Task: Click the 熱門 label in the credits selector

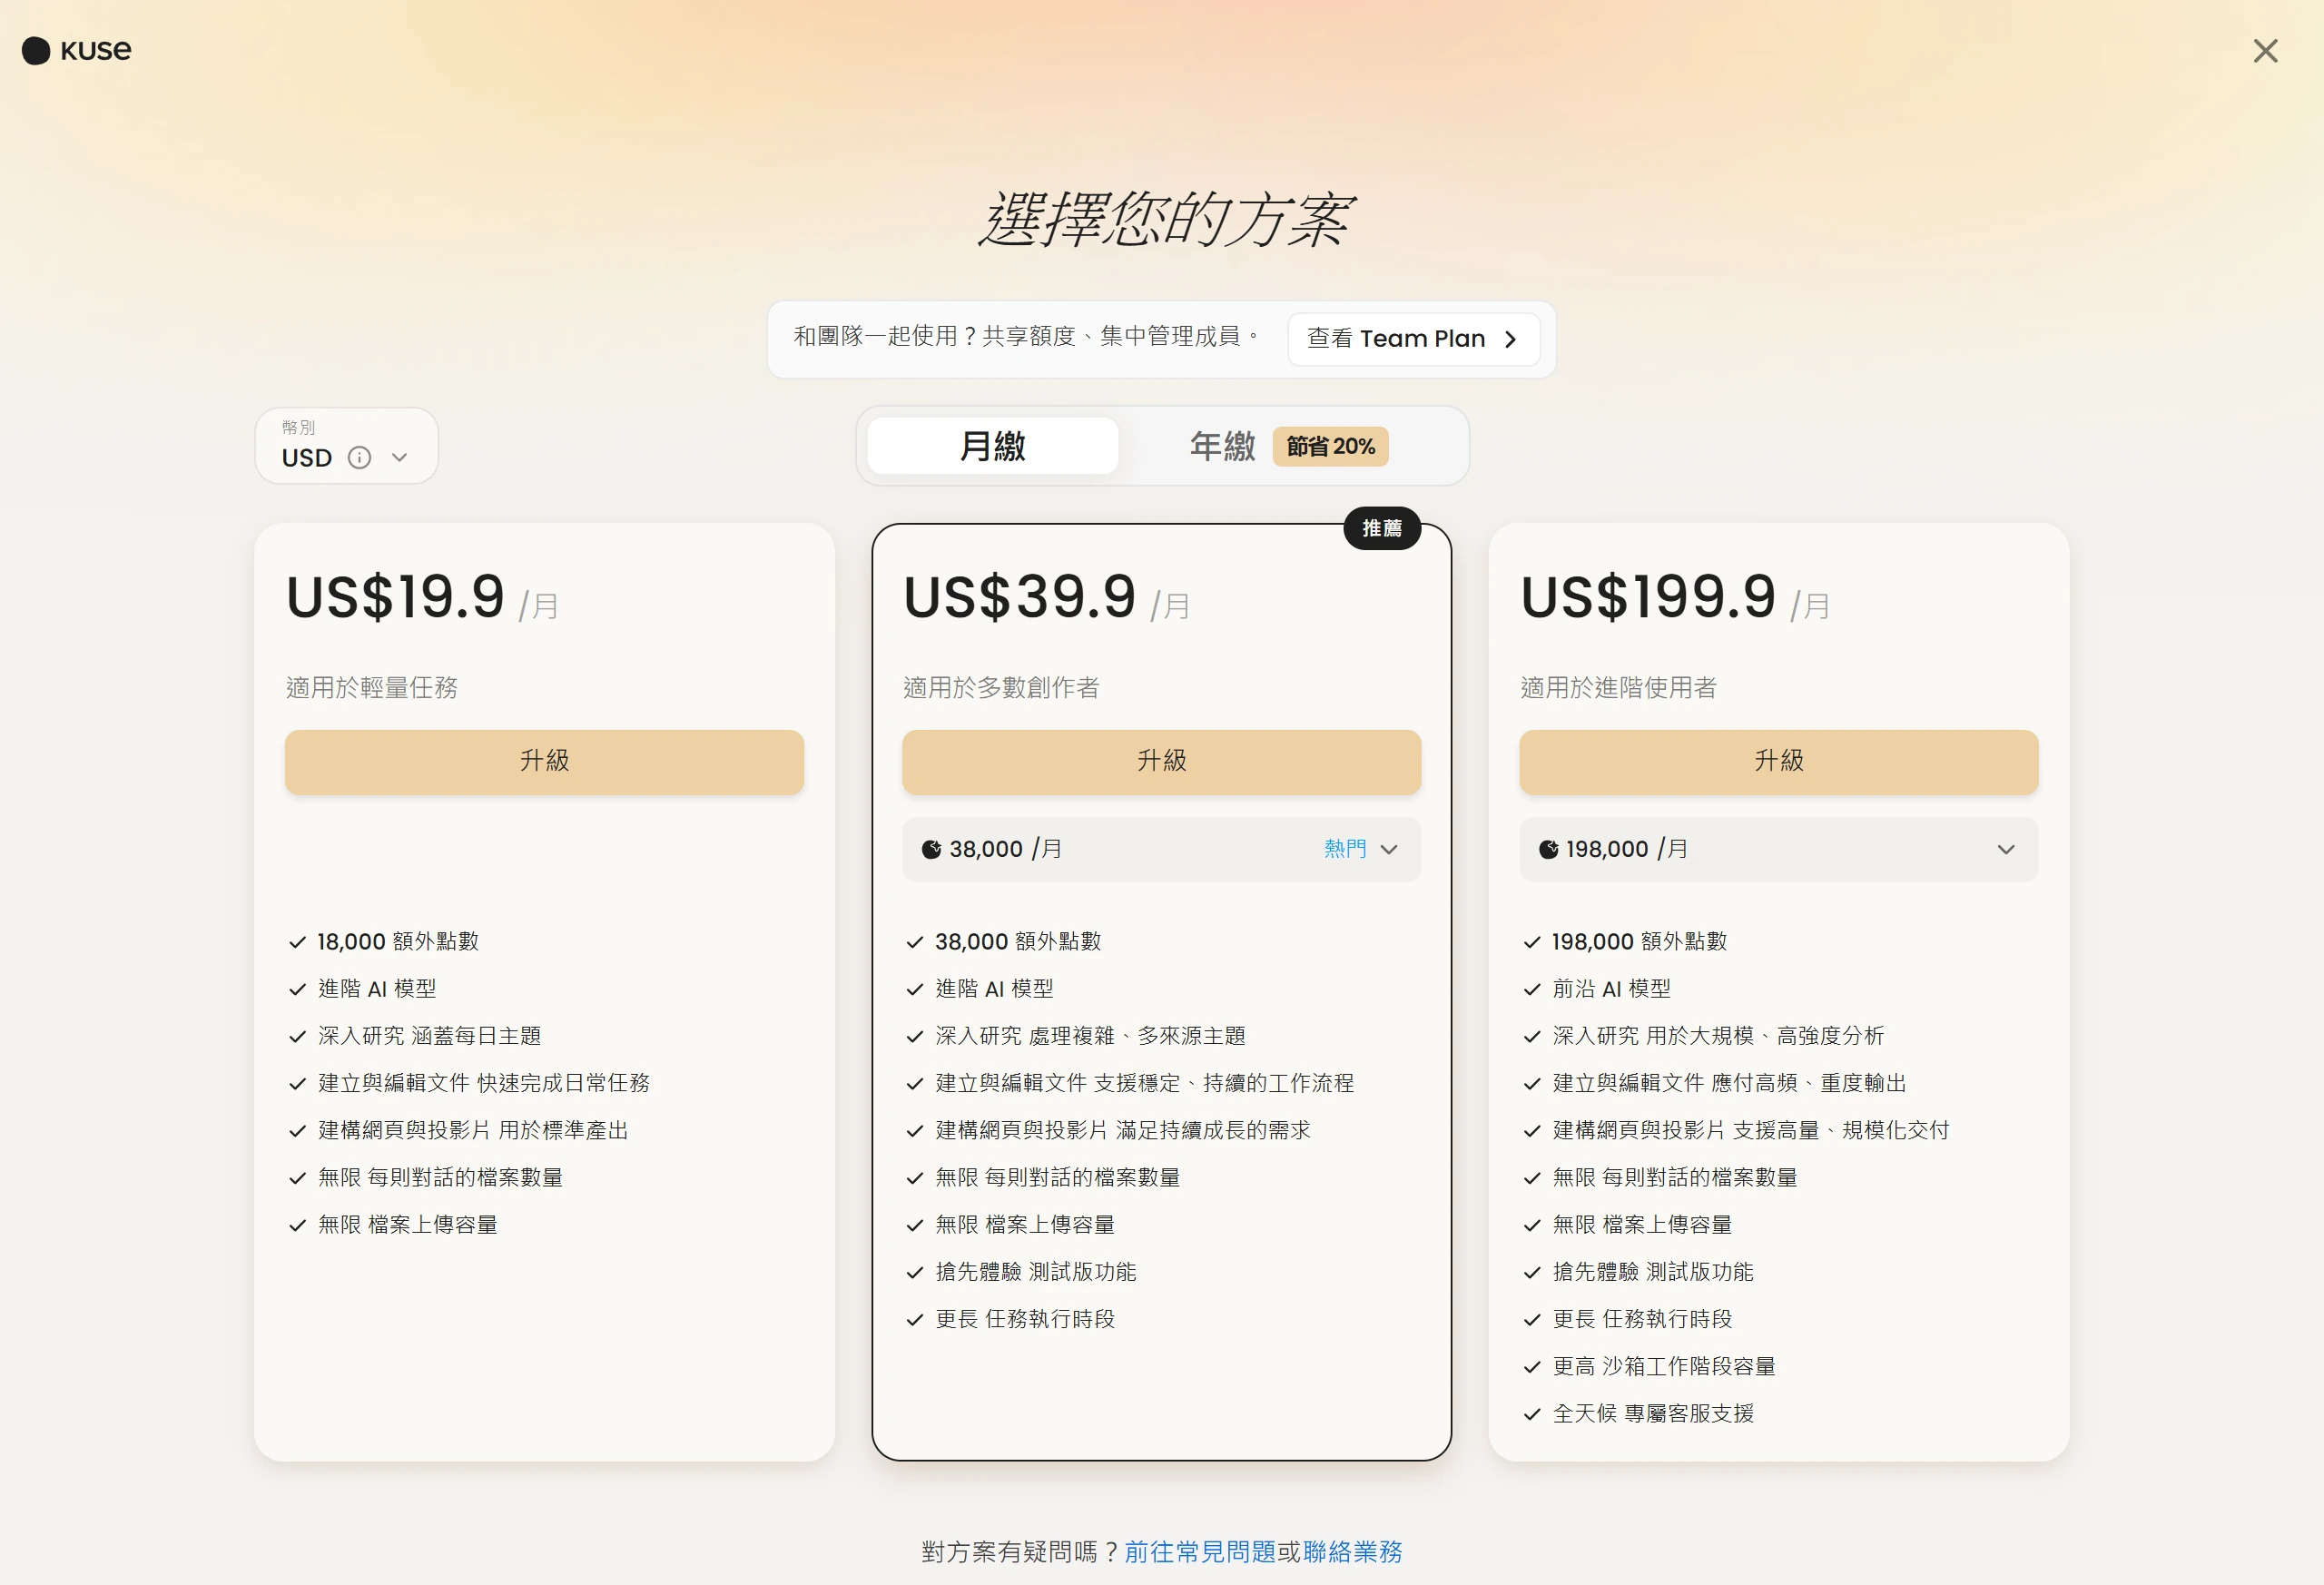Action: click(1345, 849)
